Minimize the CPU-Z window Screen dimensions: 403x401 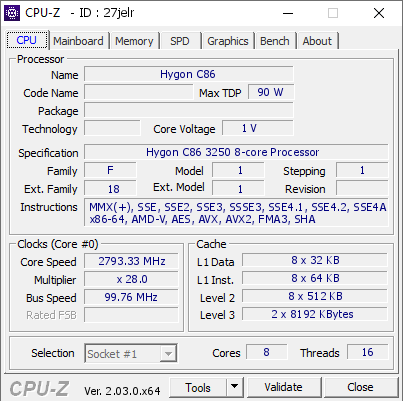[x=288, y=13]
